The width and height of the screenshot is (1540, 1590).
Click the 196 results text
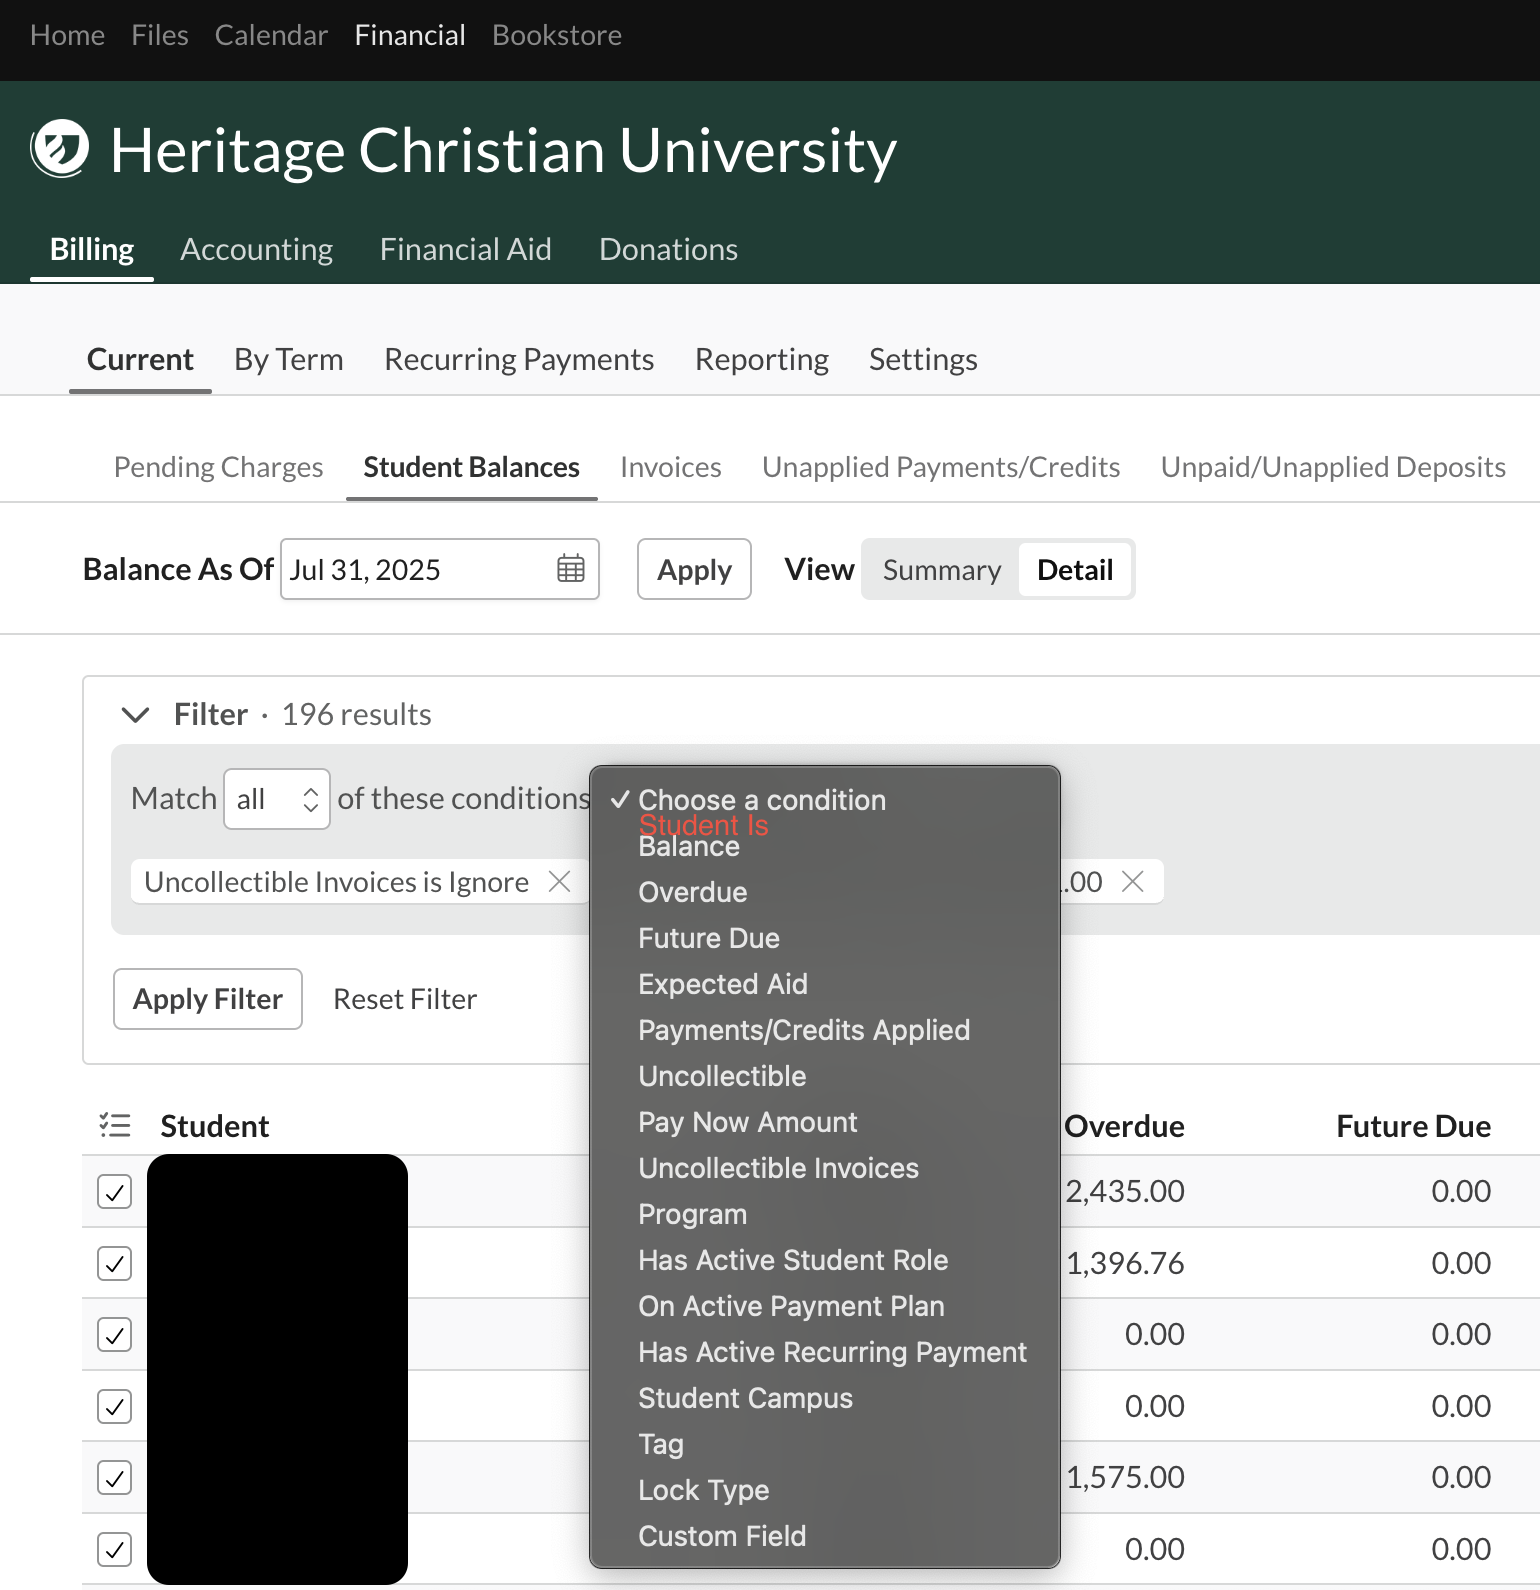click(357, 714)
